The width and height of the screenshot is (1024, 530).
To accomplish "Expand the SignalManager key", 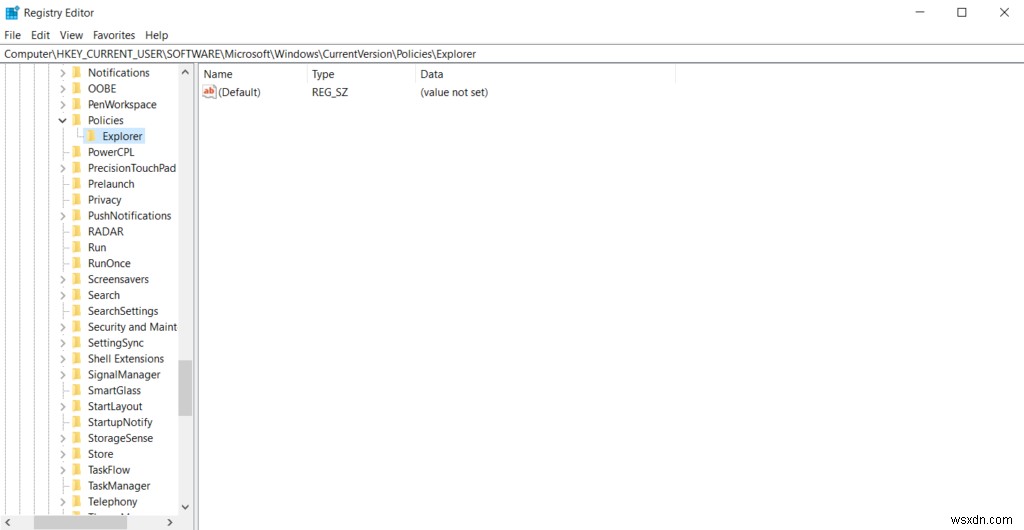I will click(x=63, y=375).
